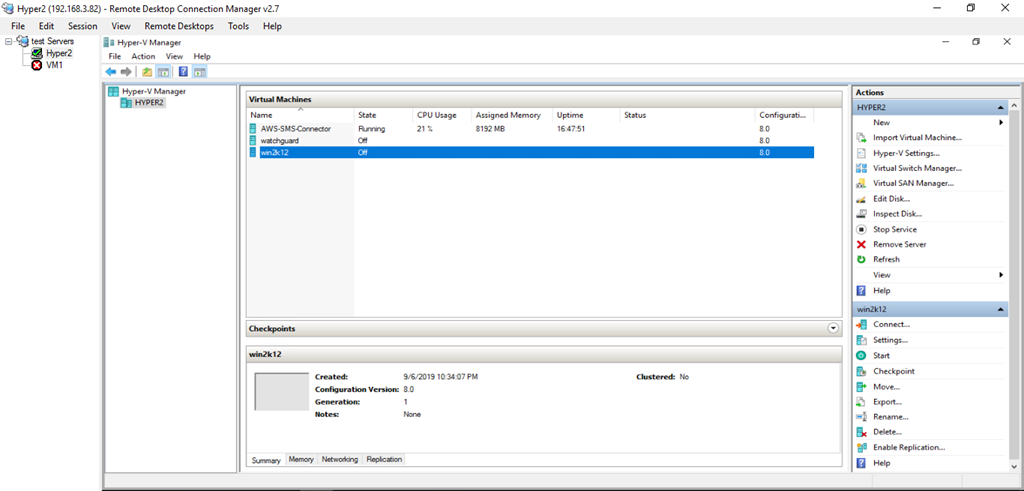The height and width of the screenshot is (491, 1024).
Task: Switch to the Replication tab
Action: [384, 459]
